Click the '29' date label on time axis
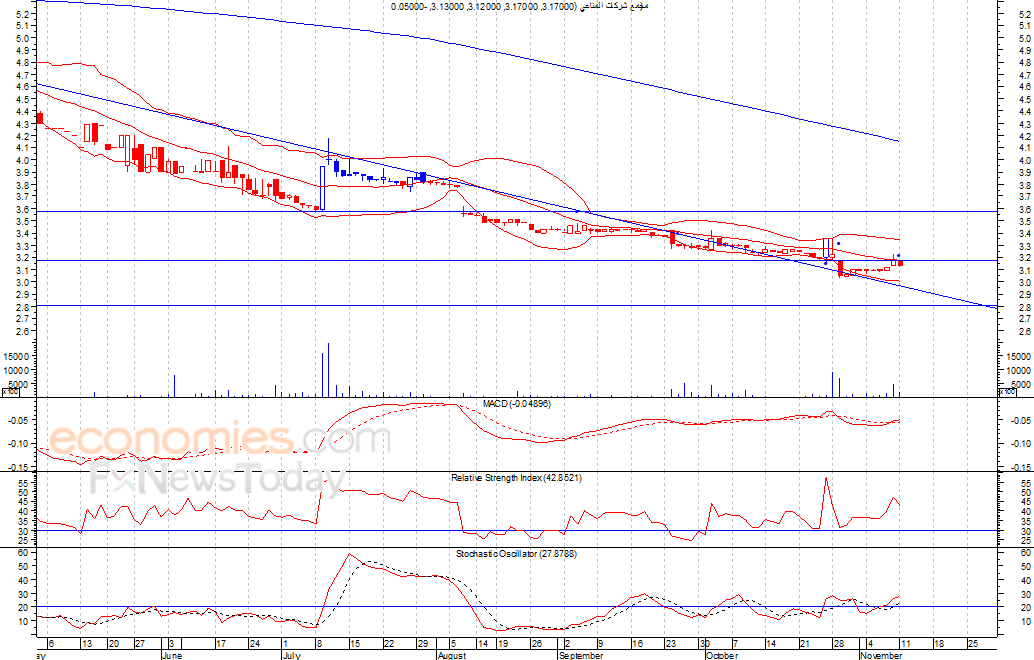1034x660 pixels. click(x=422, y=644)
